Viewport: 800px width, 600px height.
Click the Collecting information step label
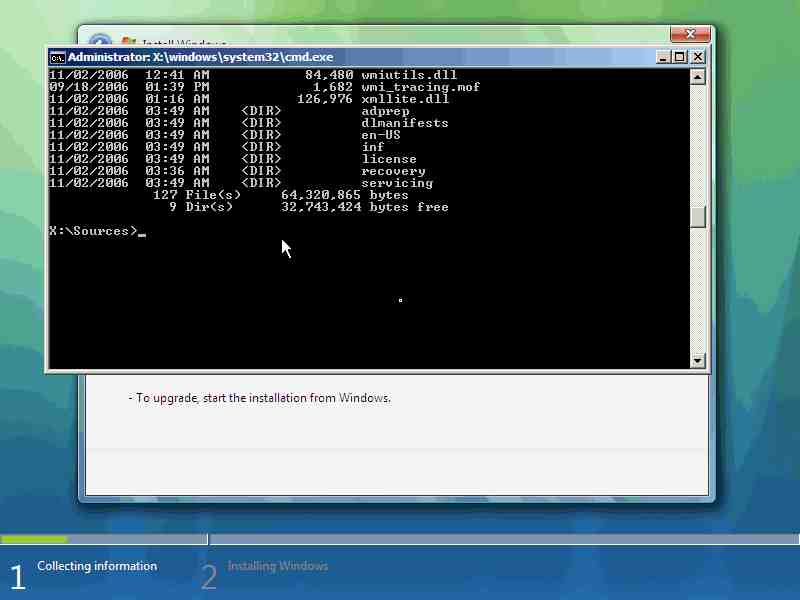tap(97, 566)
